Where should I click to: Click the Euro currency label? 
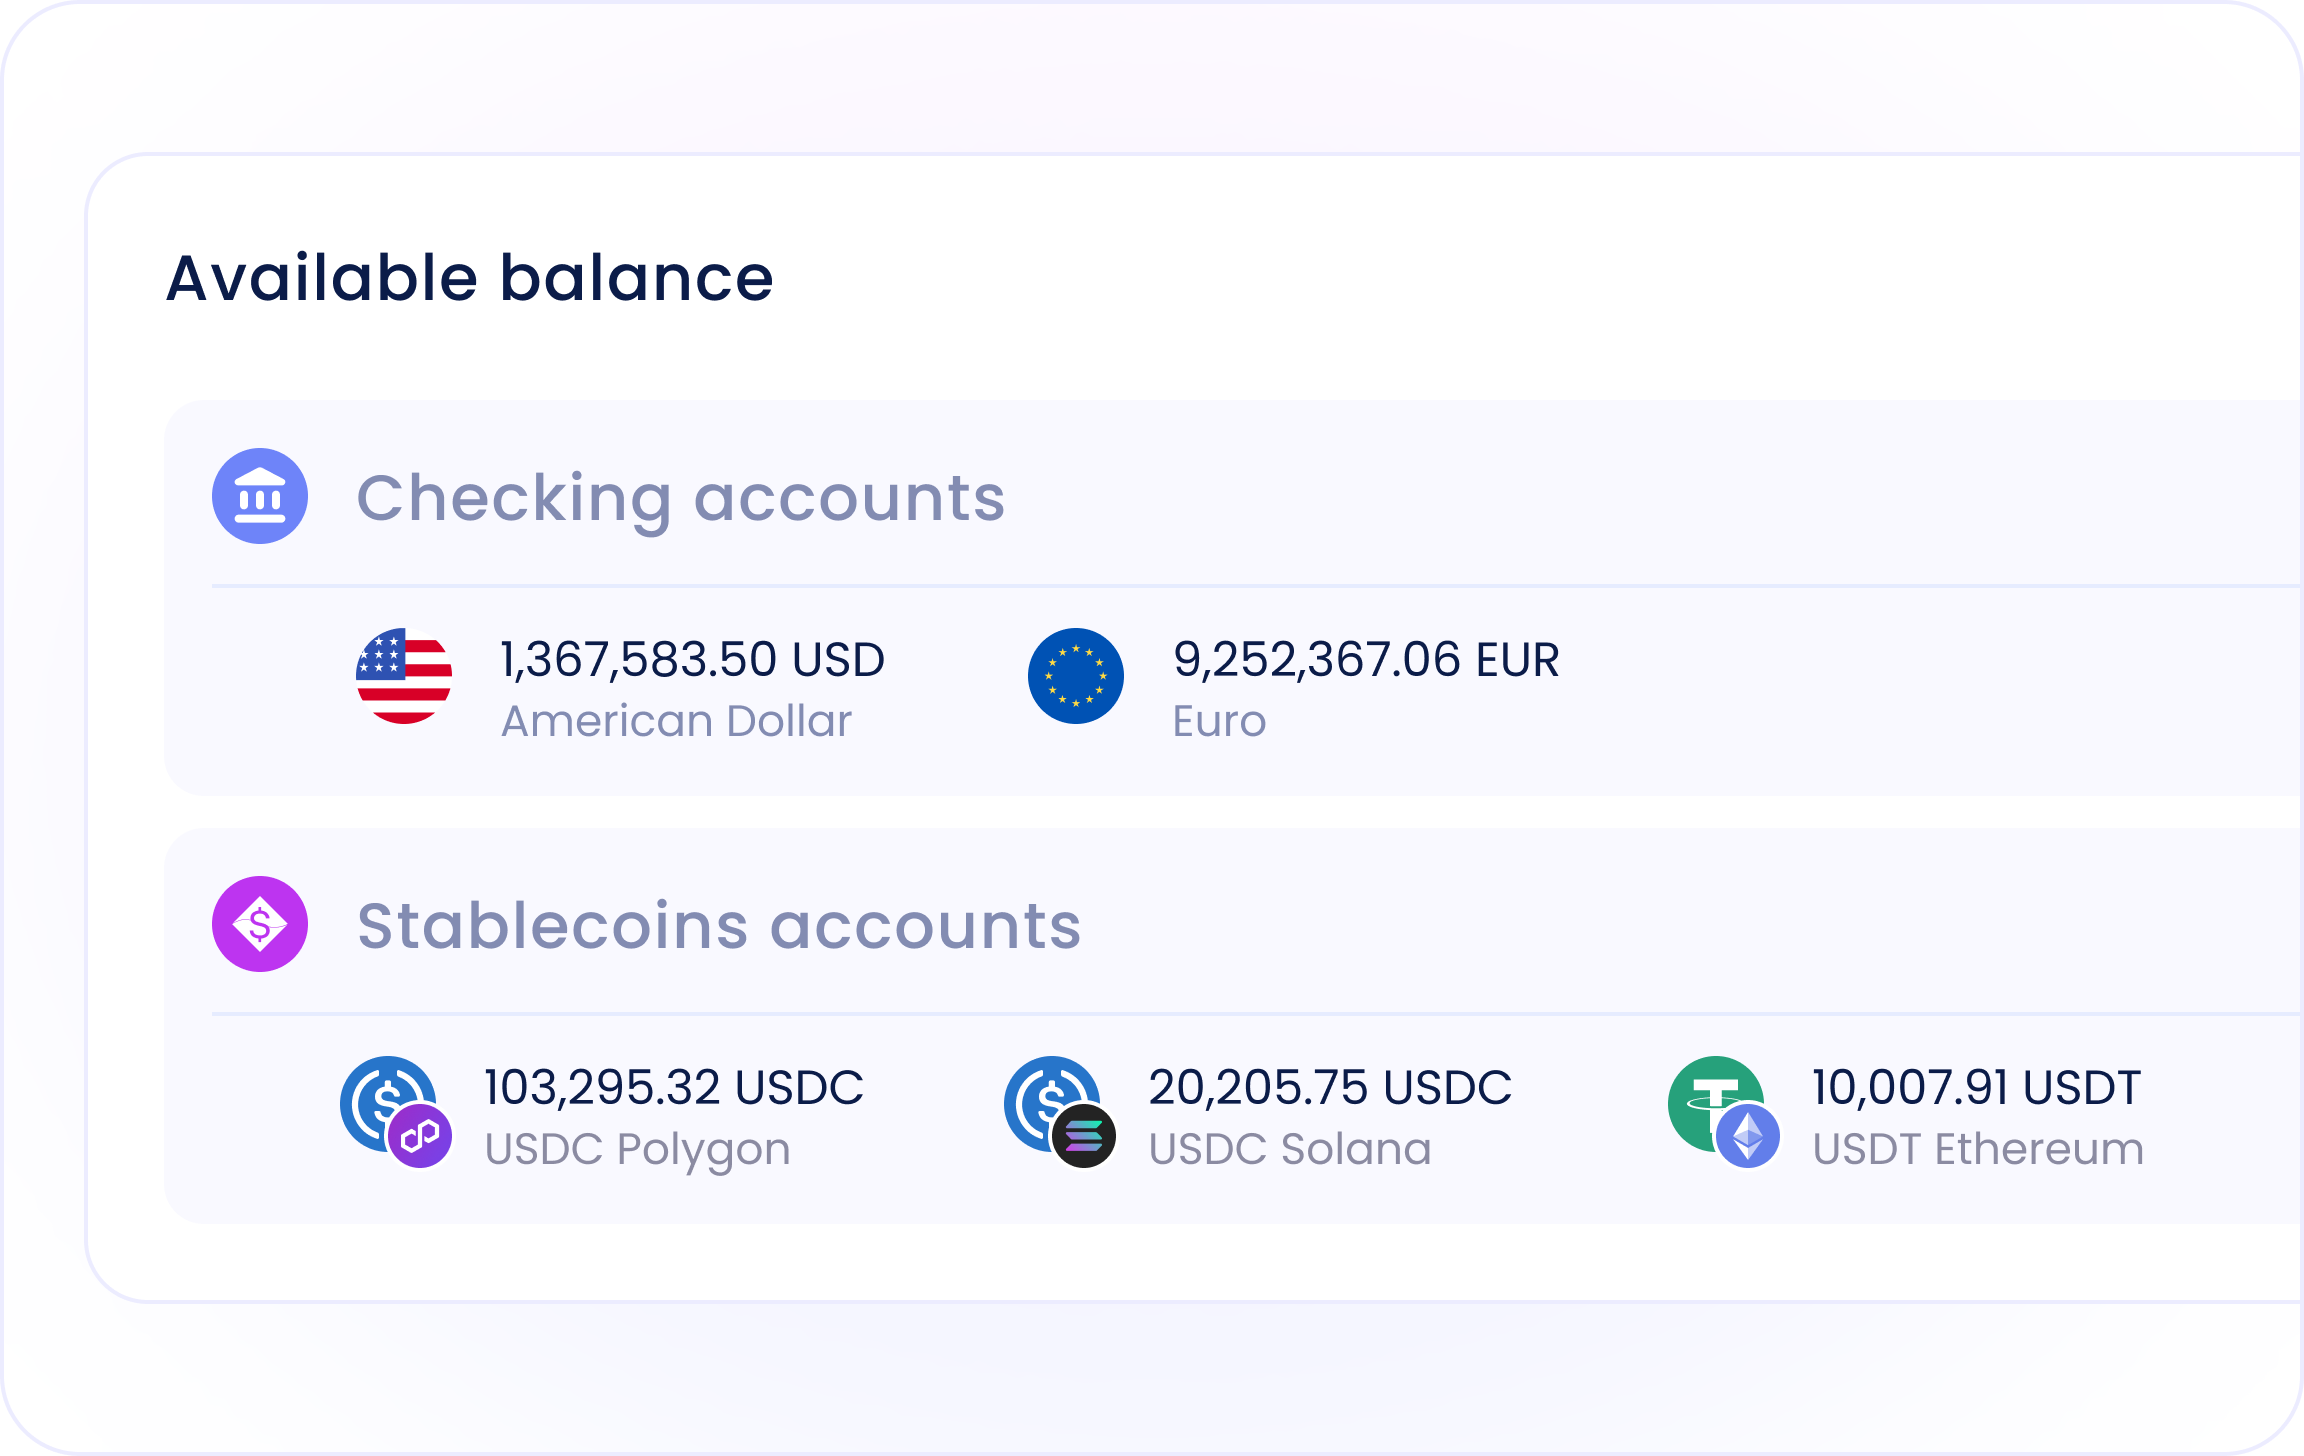pos(1219,721)
